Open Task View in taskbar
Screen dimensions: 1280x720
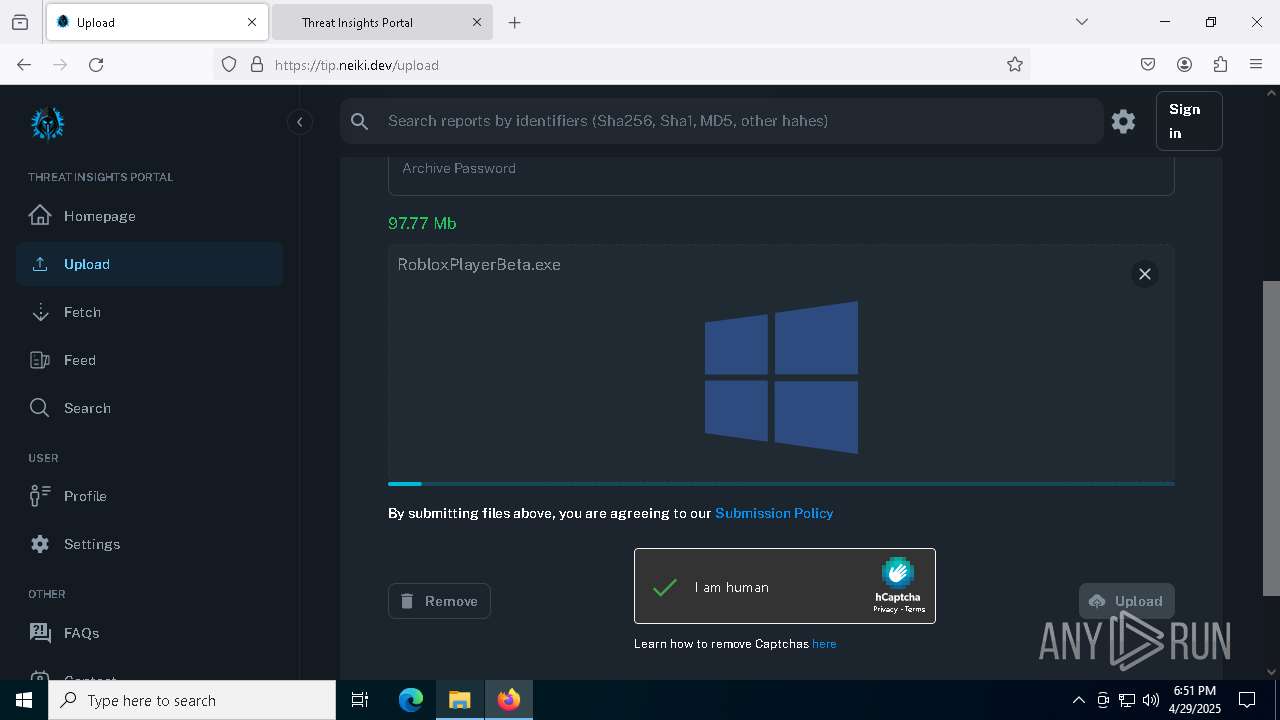pyautogui.click(x=360, y=700)
